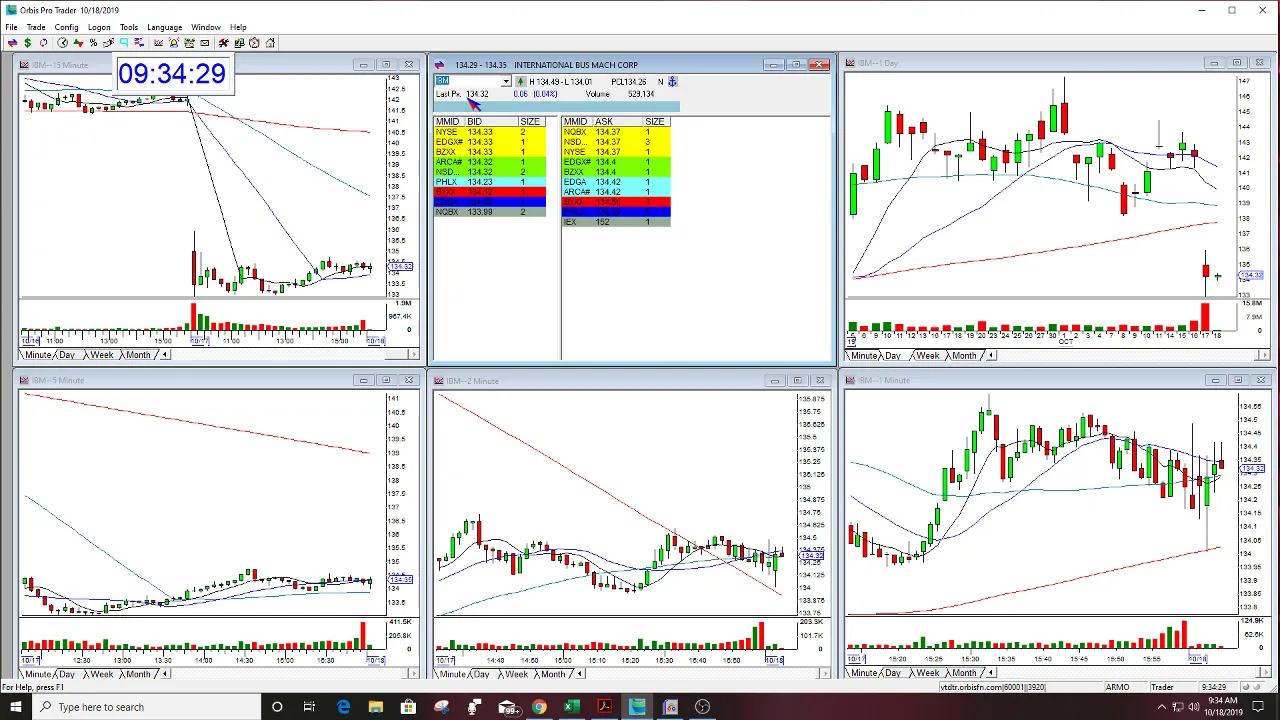Screen dimensions: 1280x720
Task: Select Day tab in the IBM 5 Minute chart
Action: [67, 674]
